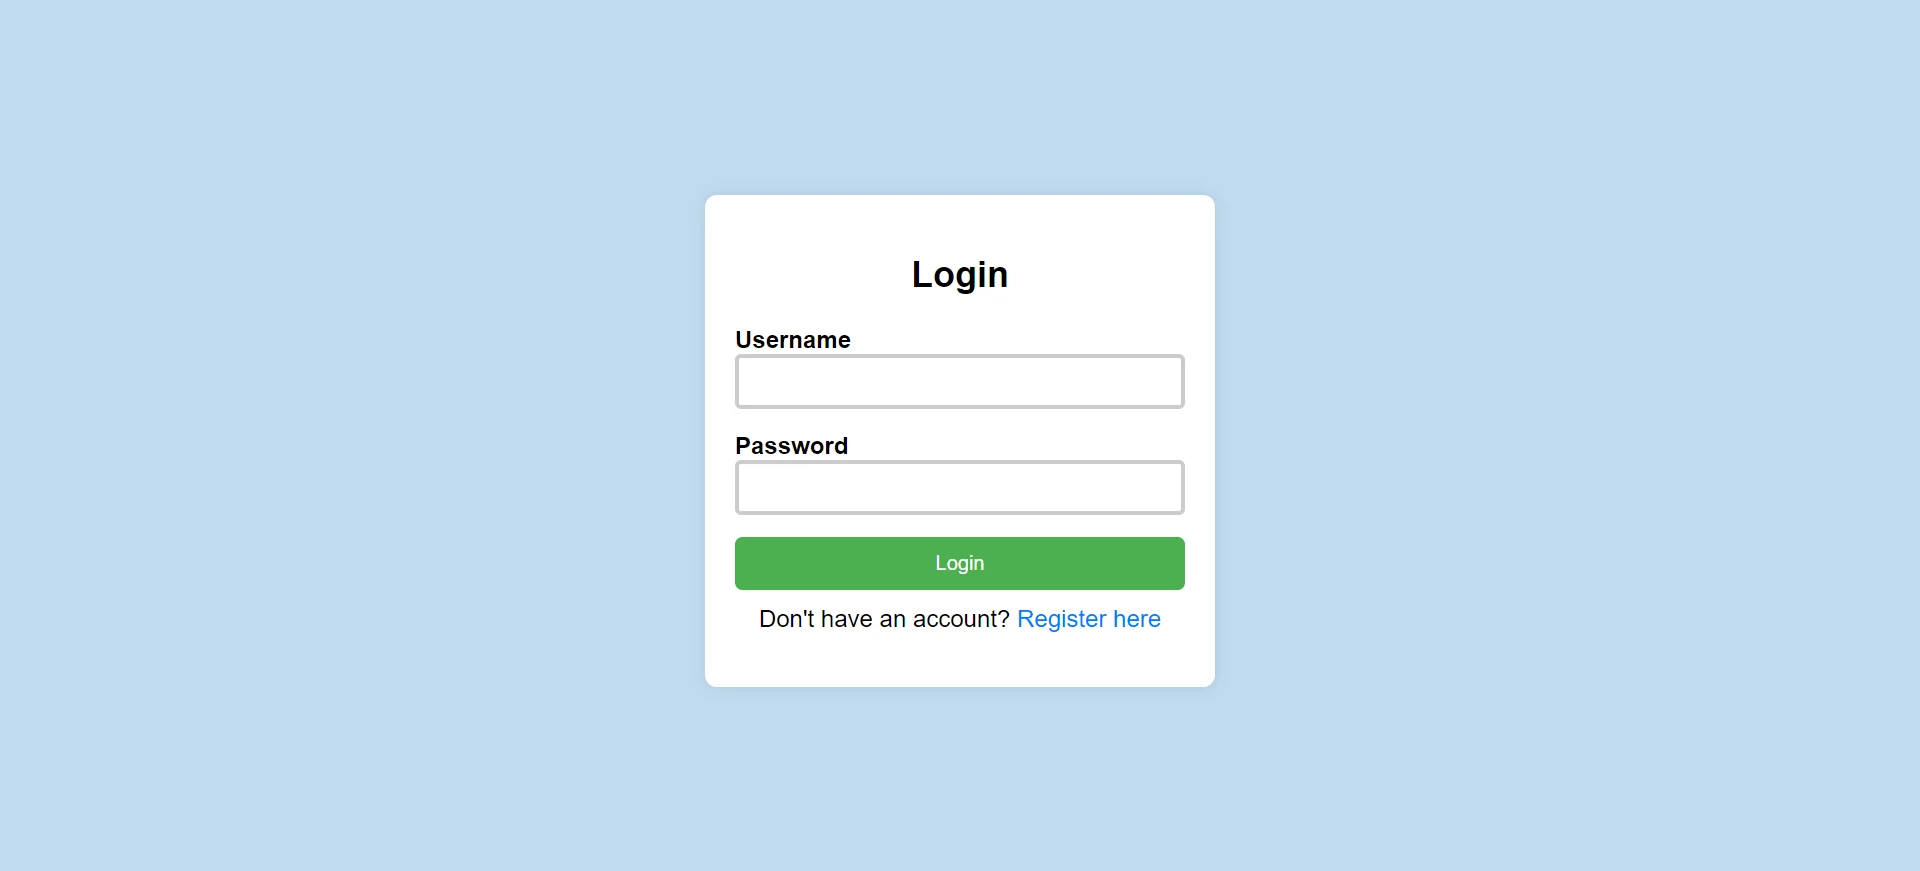This screenshot has height=871, width=1920.
Task: Click the green Login button
Action: click(x=960, y=563)
